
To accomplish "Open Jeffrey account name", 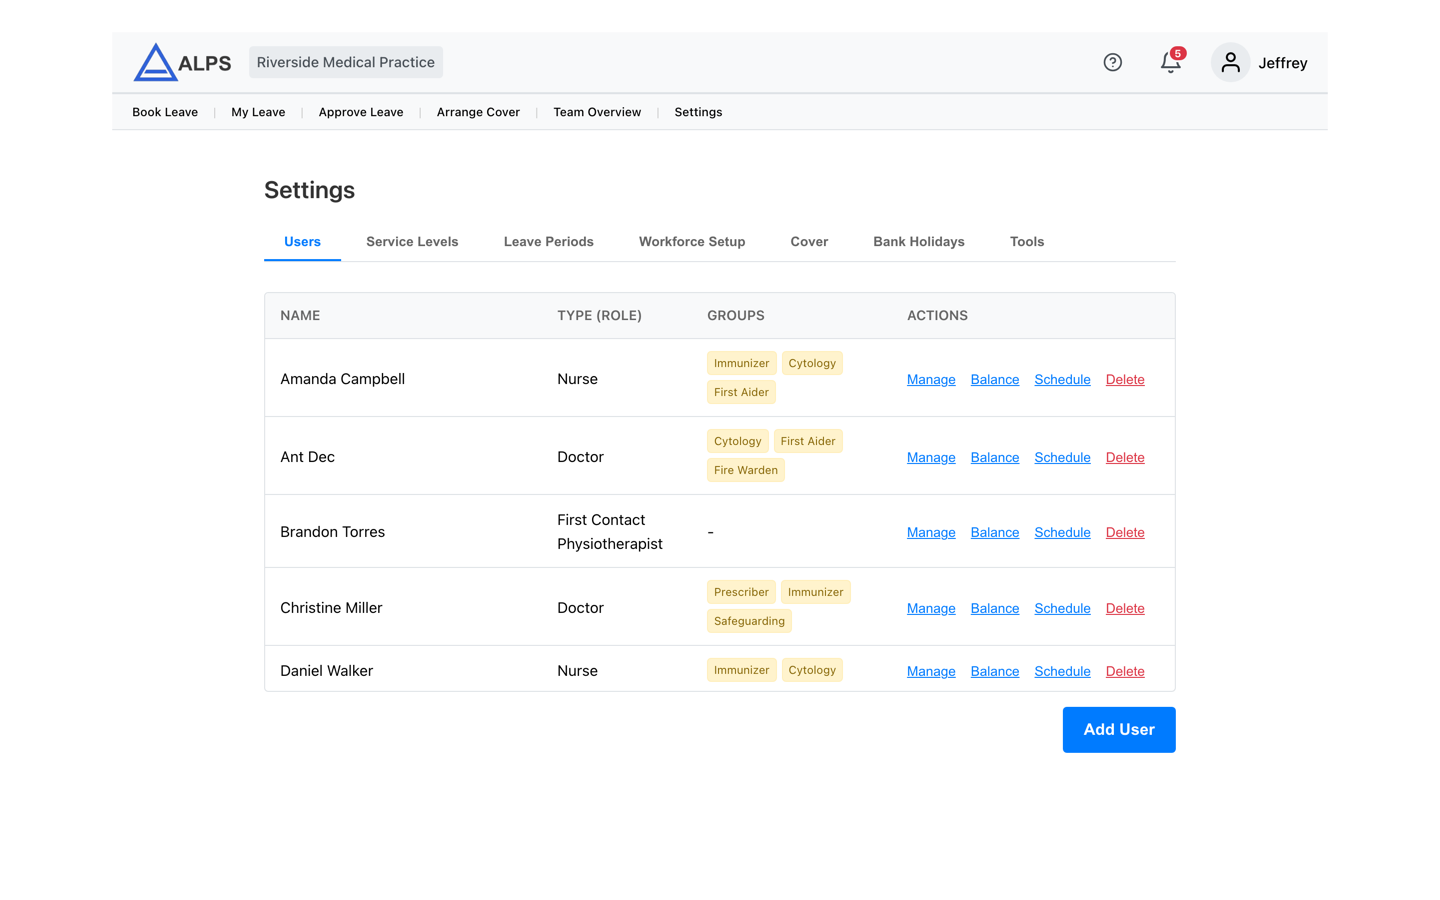I will pyautogui.click(x=1283, y=63).
